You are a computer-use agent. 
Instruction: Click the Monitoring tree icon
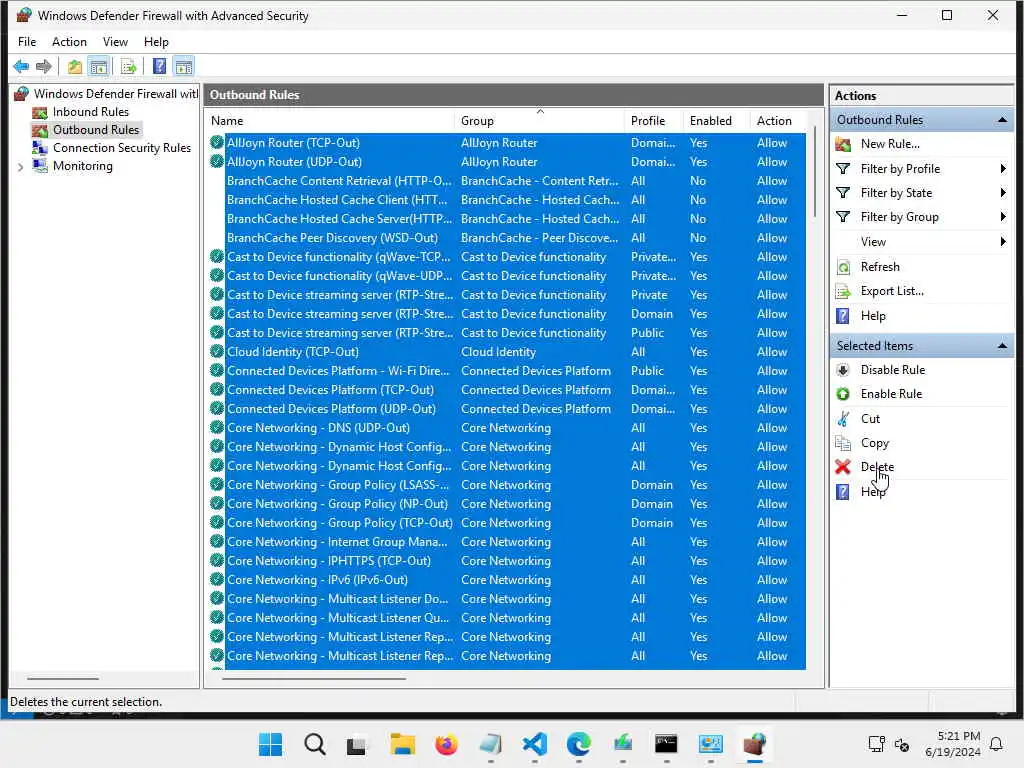tap(40, 166)
